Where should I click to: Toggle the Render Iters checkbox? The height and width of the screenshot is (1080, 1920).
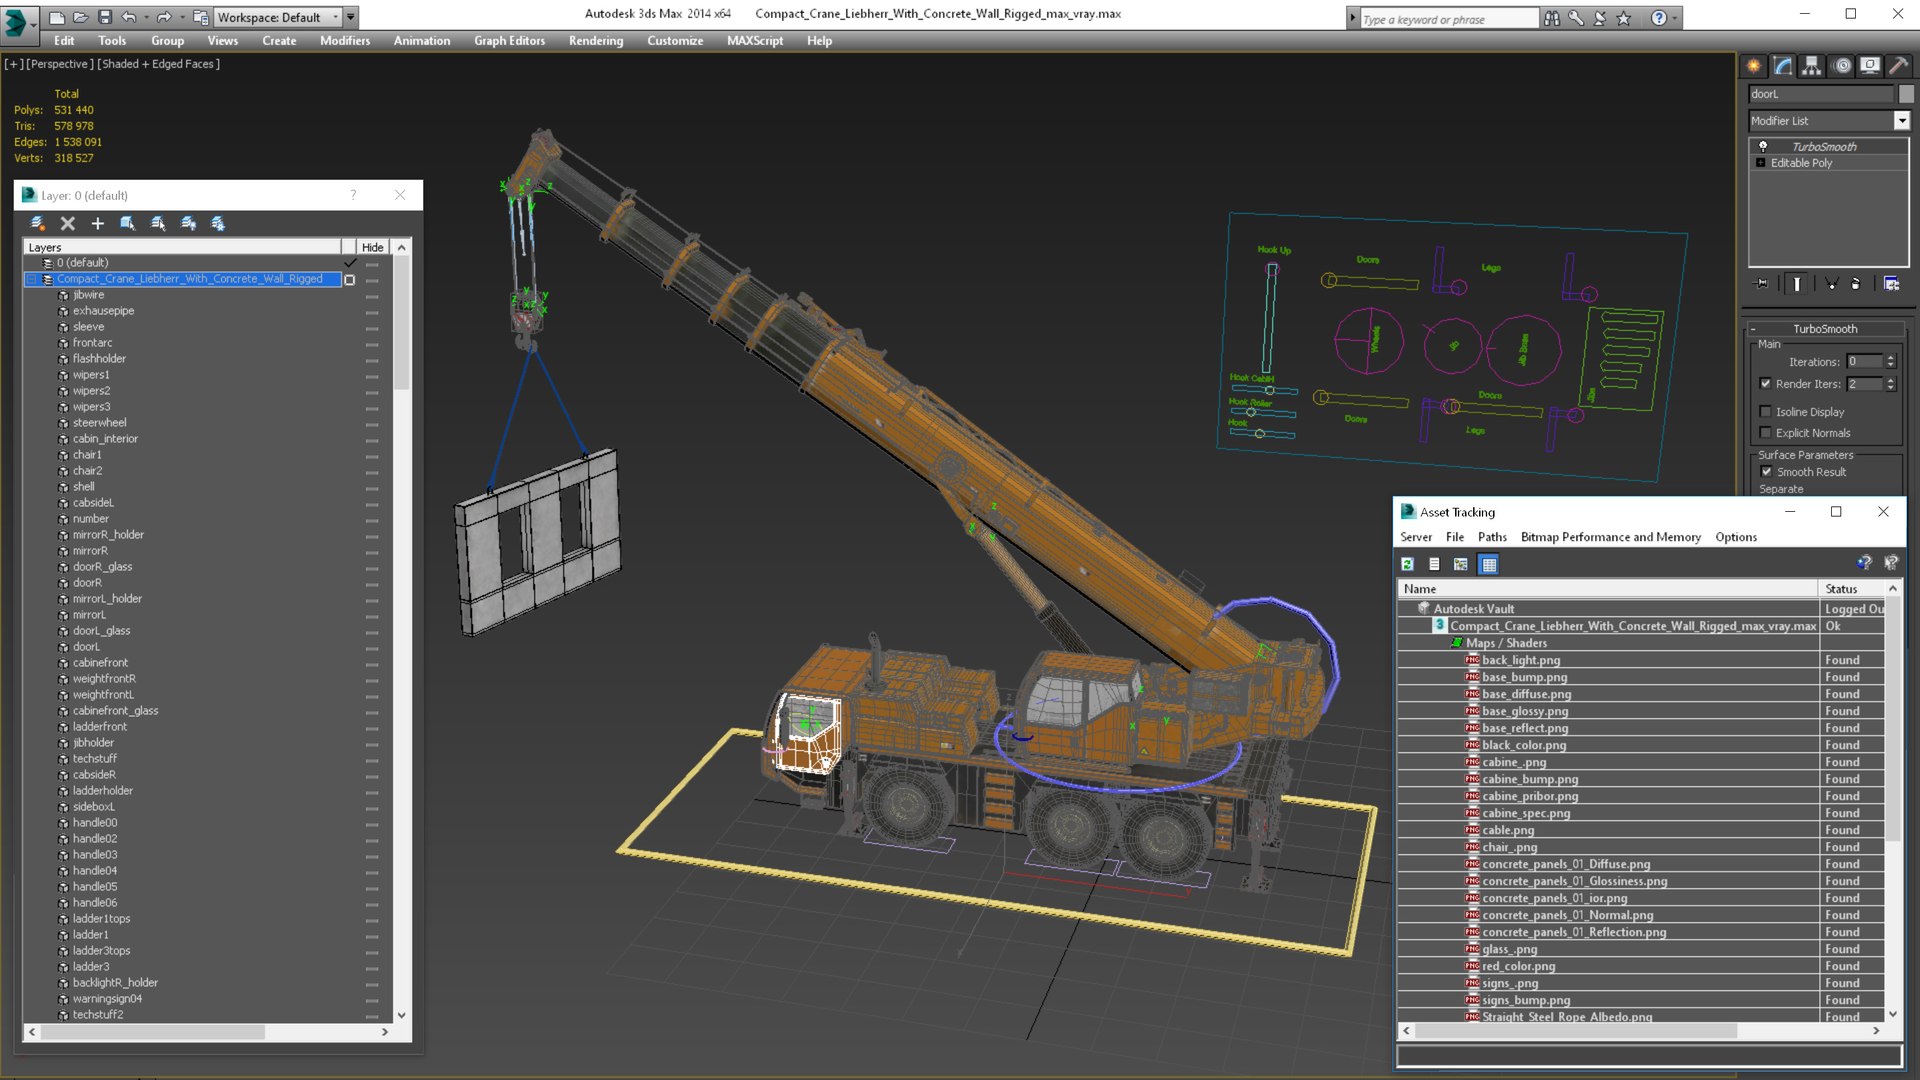click(x=1766, y=384)
